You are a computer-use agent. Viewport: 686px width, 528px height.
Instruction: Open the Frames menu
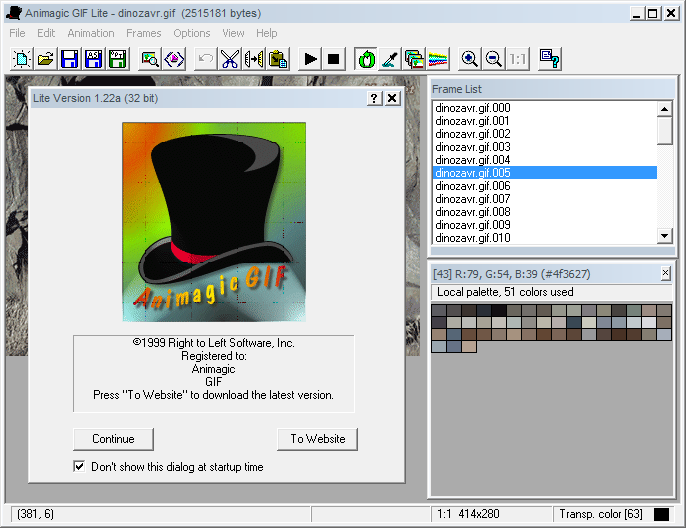coord(144,33)
